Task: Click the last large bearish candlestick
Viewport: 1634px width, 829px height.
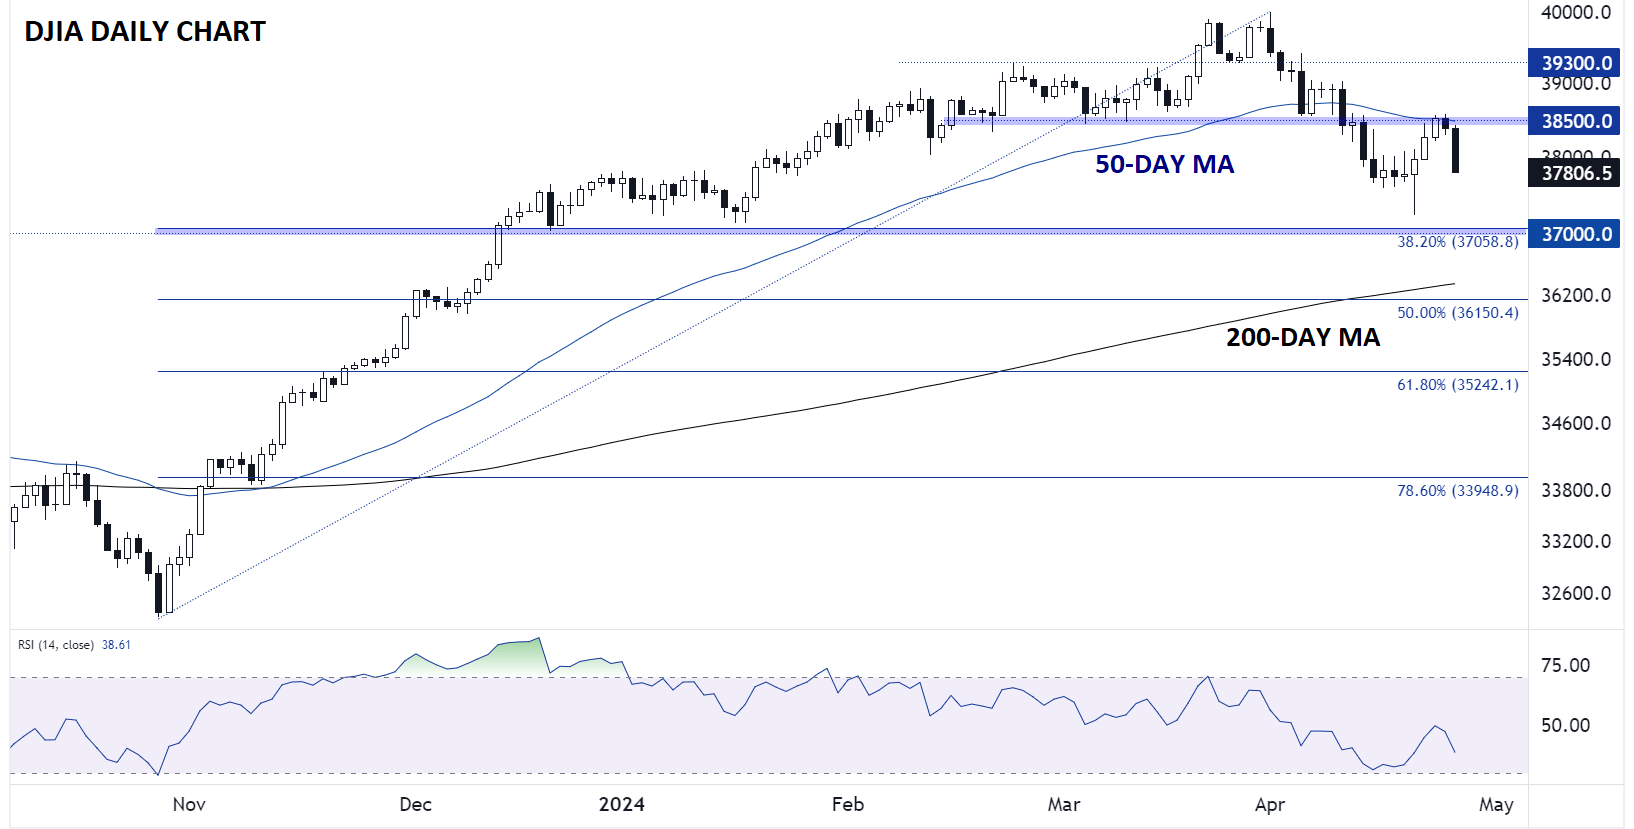Action: [1455, 150]
